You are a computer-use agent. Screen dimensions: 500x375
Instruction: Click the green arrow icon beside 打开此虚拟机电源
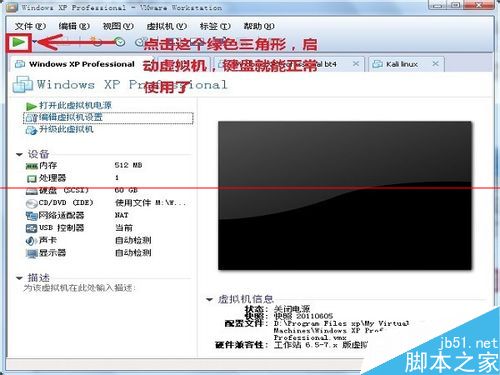31,106
